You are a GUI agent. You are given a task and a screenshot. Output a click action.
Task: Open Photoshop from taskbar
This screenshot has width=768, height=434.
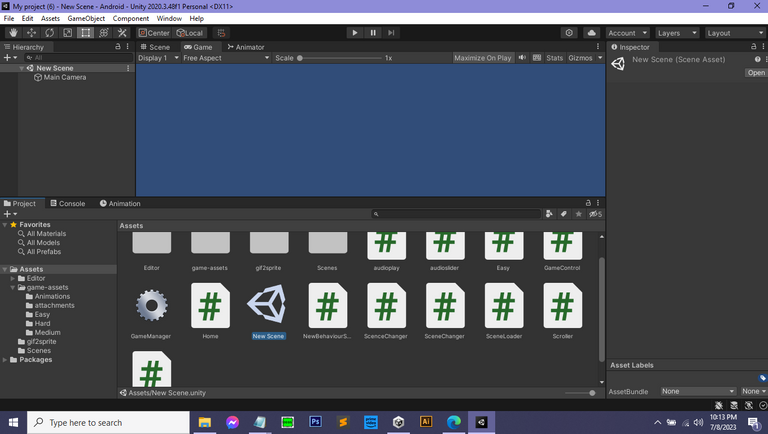tap(315, 422)
